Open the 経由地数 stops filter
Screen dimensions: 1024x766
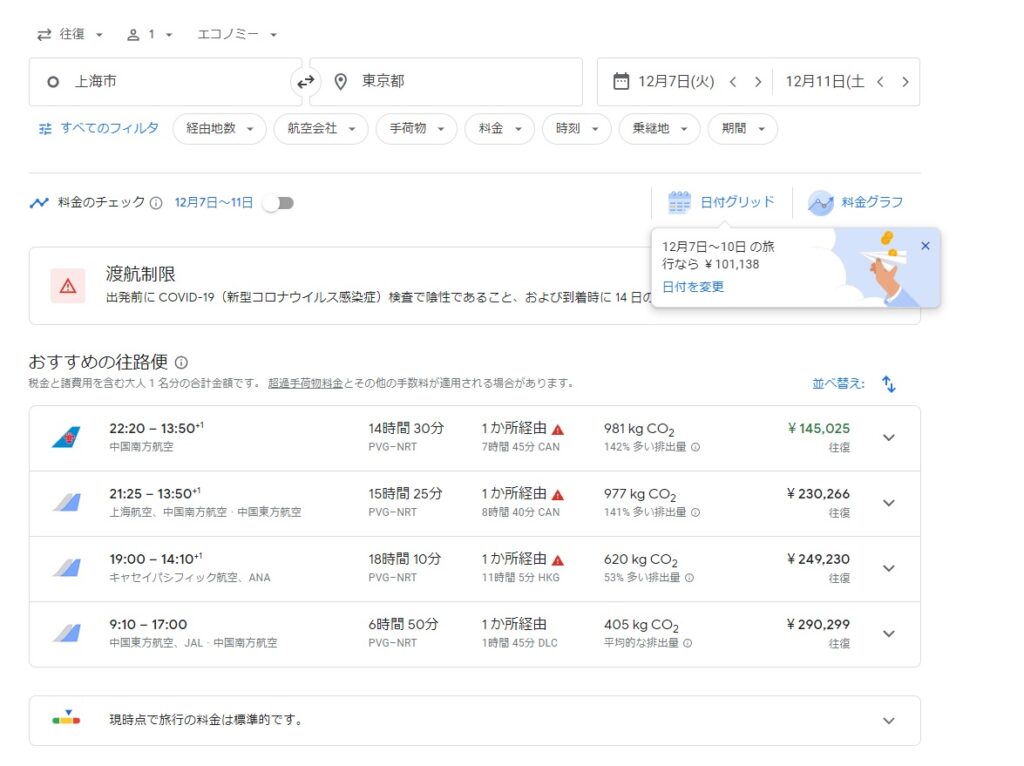pos(219,129)
